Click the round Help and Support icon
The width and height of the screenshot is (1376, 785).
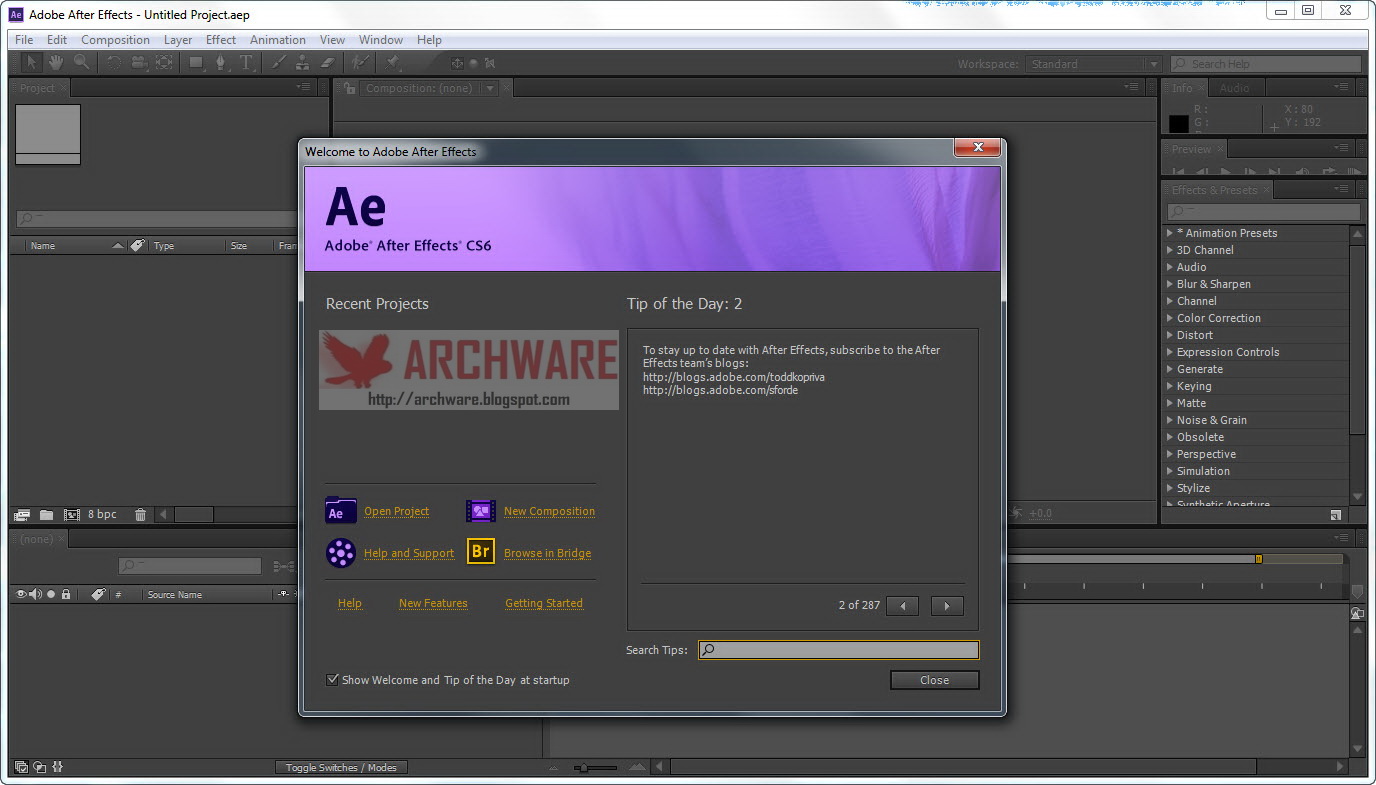pyautogui.click(x=341, y=553)
